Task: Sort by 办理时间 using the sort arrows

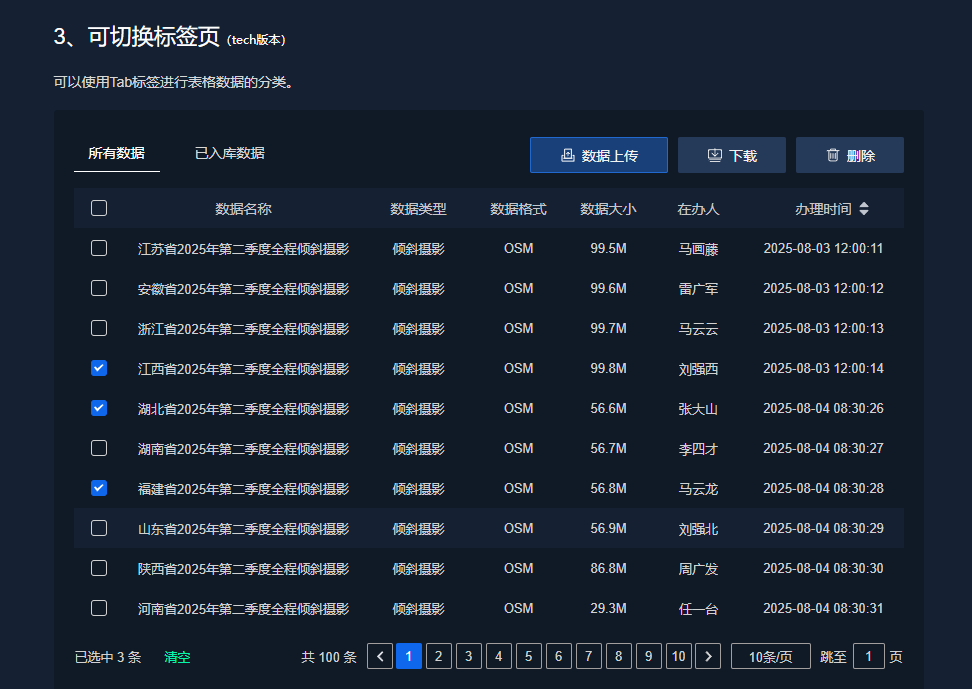Action: pyautogui.click(x=864, y=209)
